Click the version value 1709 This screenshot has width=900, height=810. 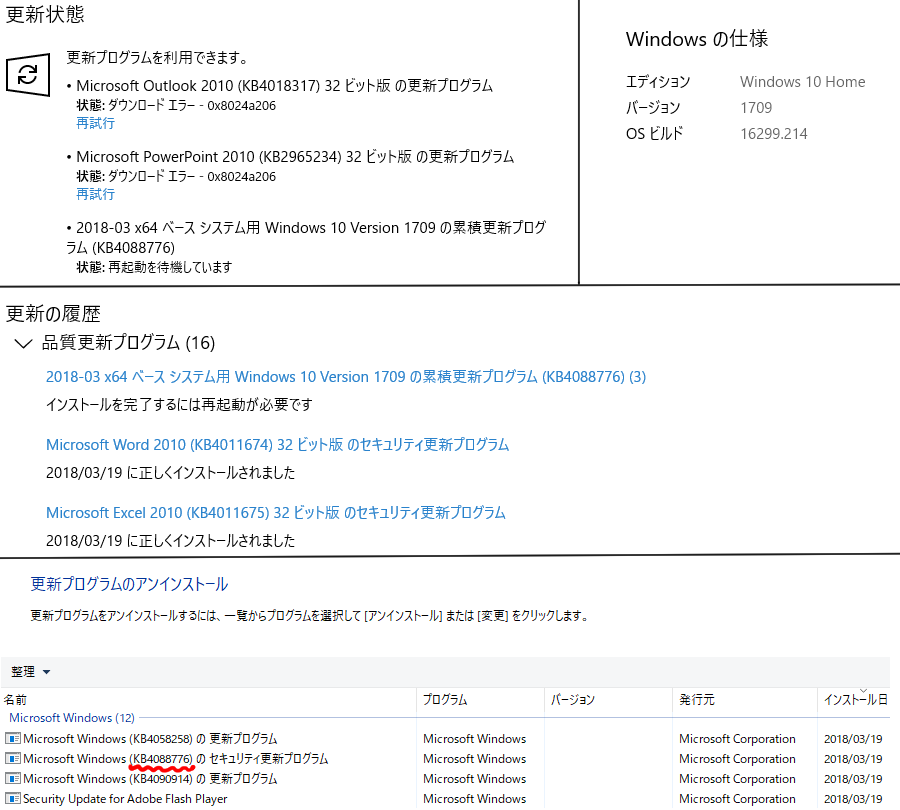point(756,108)
